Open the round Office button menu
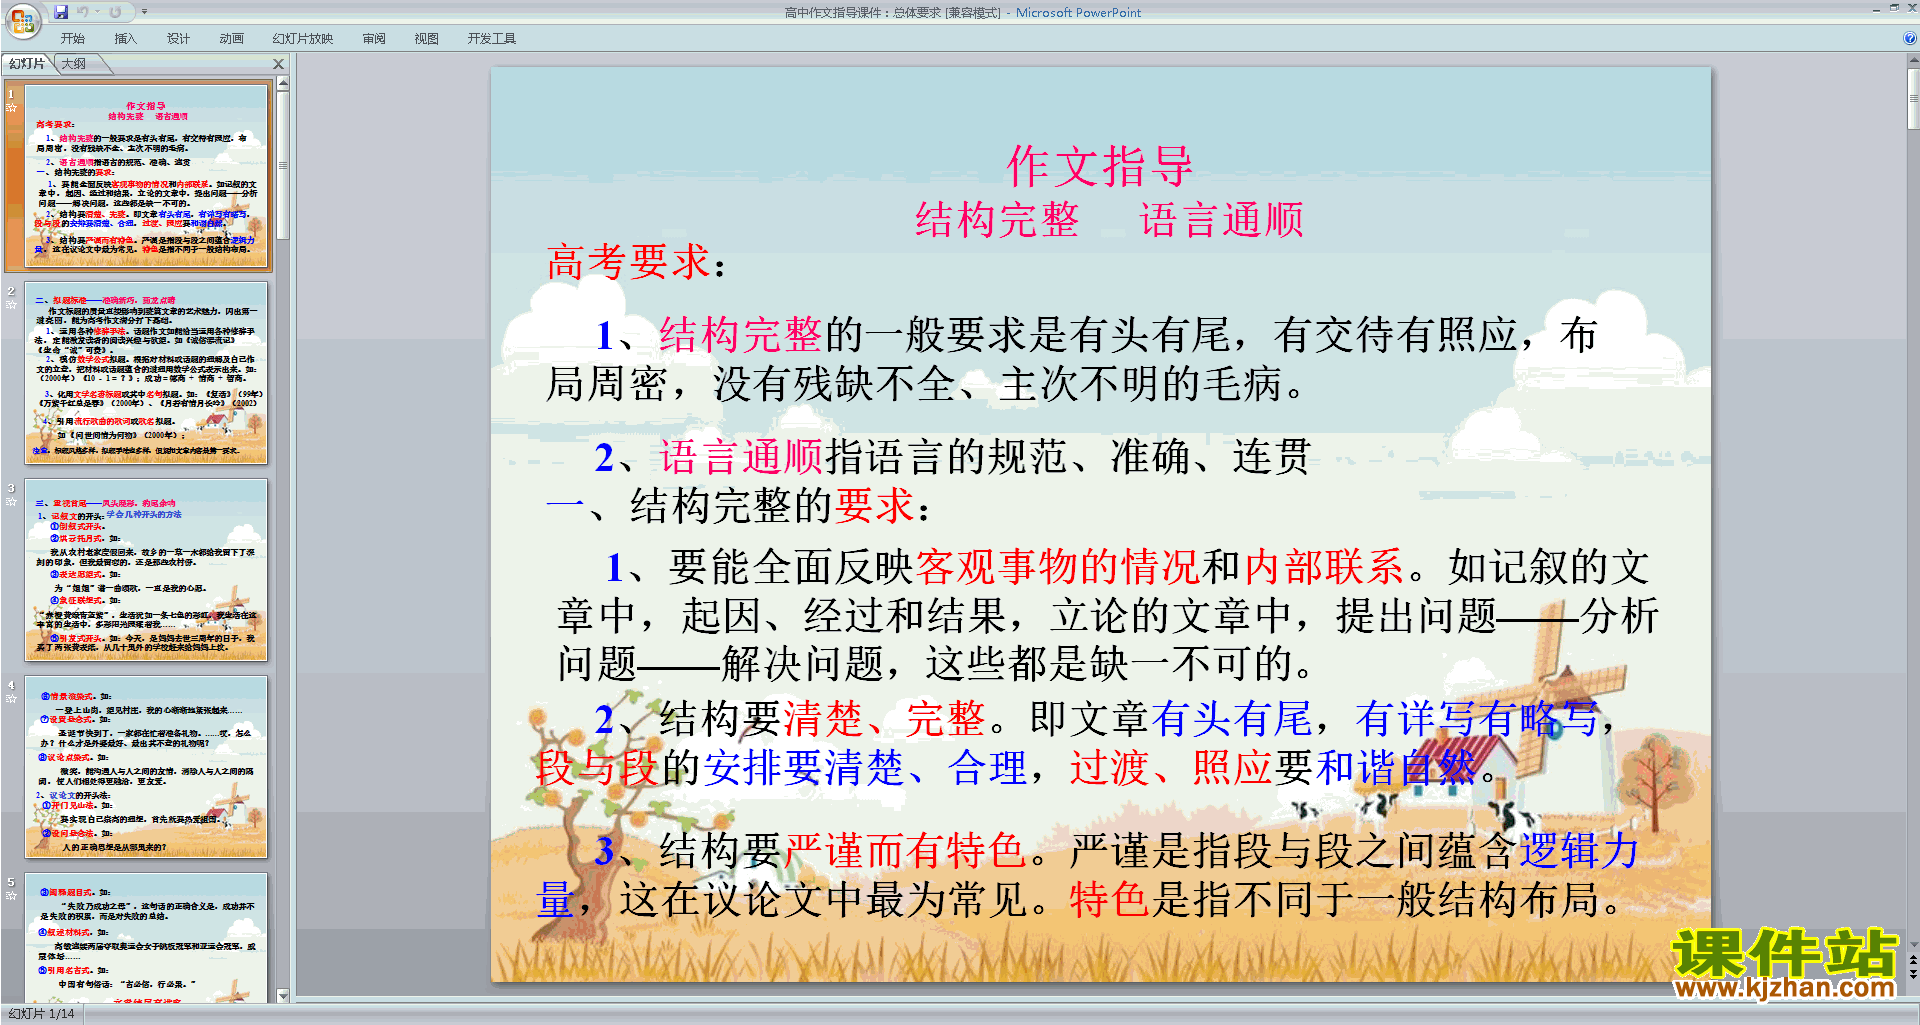This screenshot has width=1920, height=1025. [x=22, y=19]
